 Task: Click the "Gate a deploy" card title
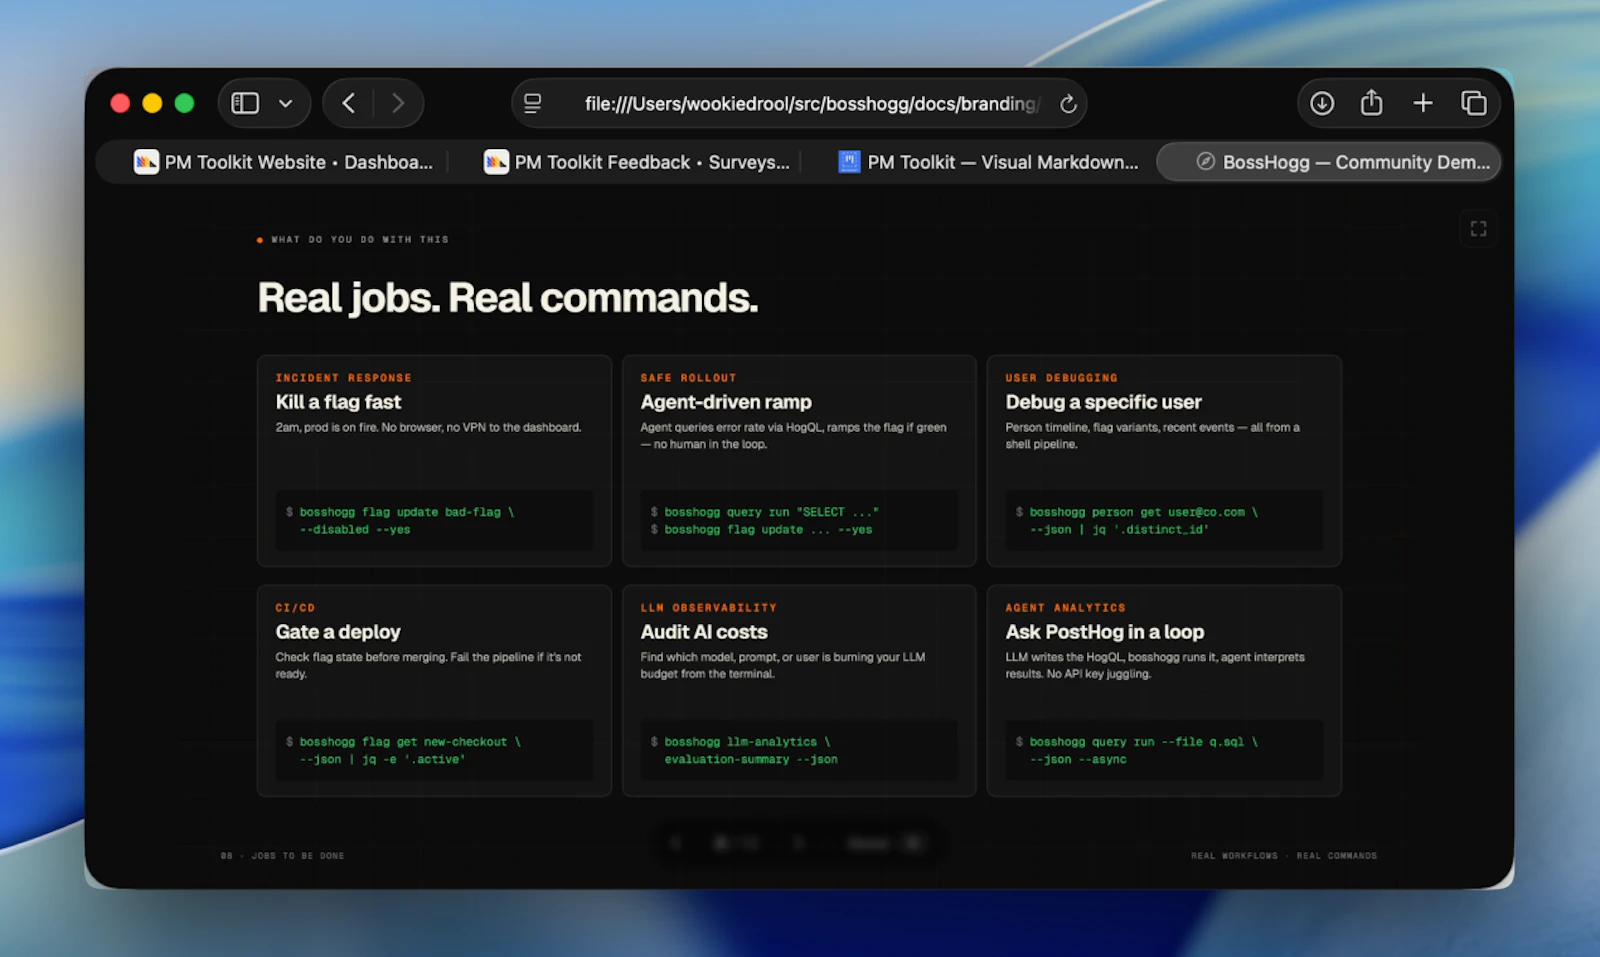(x=338, y=632)
